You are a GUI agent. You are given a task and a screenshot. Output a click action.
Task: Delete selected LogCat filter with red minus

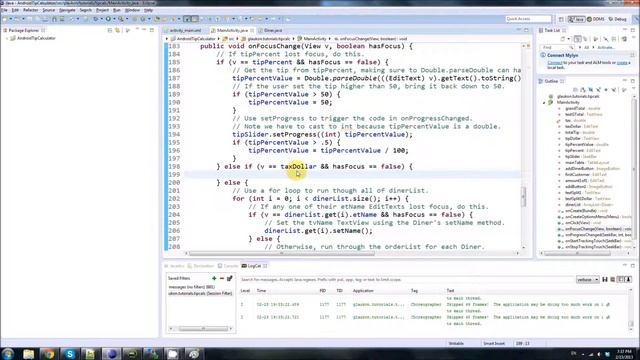222,278
